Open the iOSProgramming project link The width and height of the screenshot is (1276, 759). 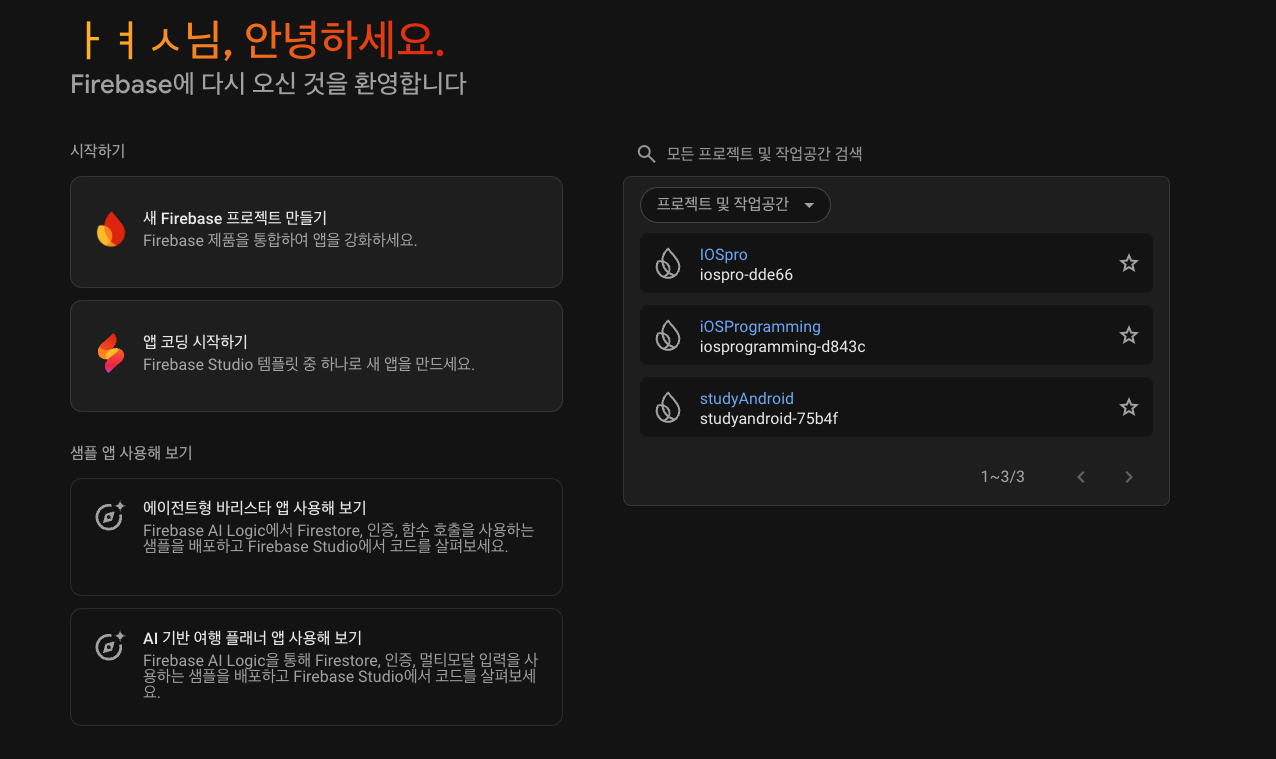pos(760,327)
